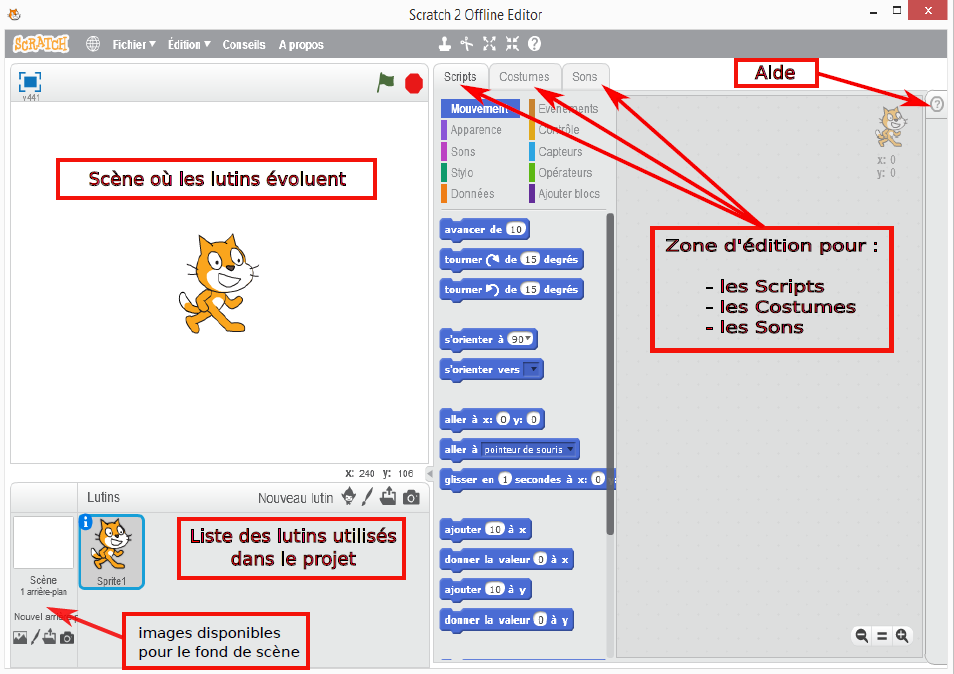Image resolution: width=954 pixels, height=674 pixels.
Task: Switch stage to full screen mode
Action: click(x=30, y=82)
